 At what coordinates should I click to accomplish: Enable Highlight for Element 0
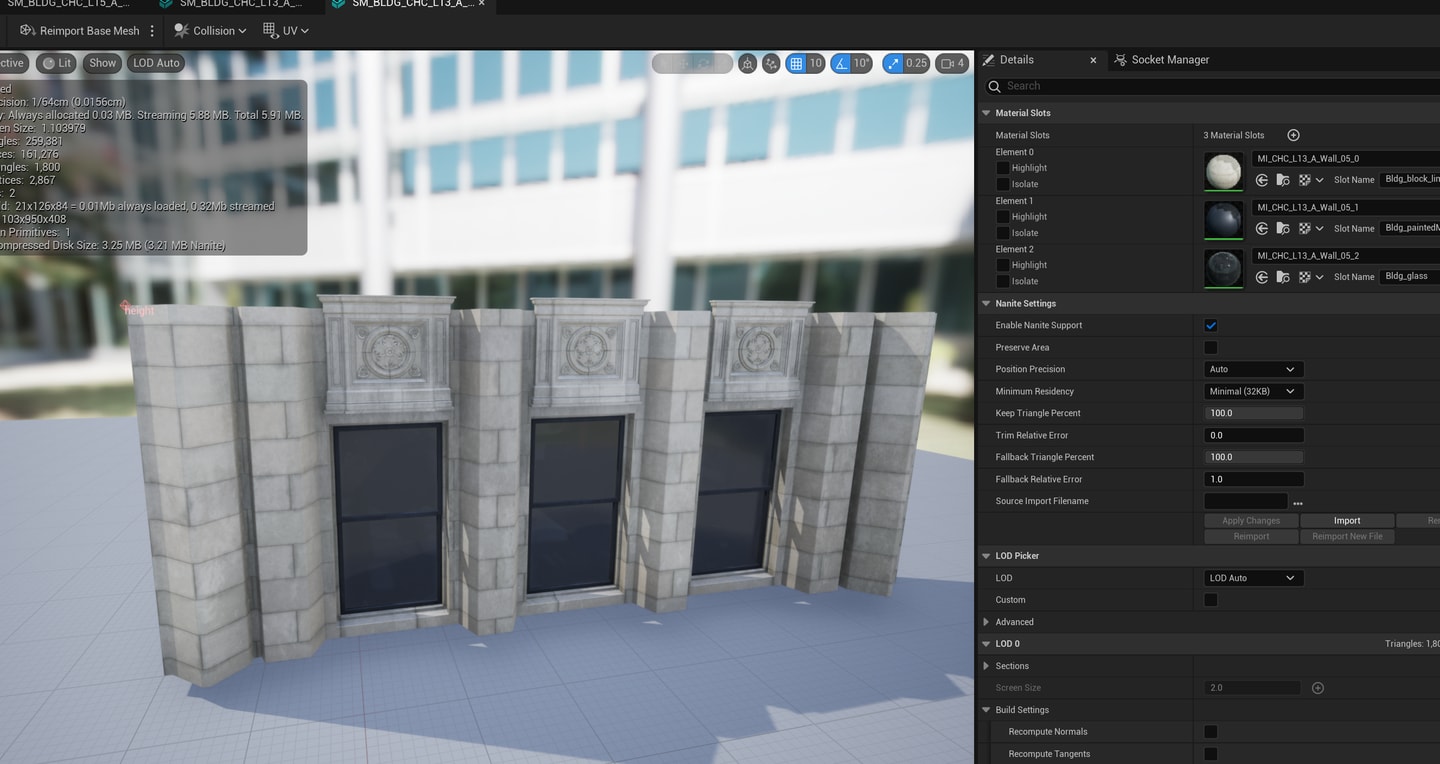click(x=1003, y=168)
